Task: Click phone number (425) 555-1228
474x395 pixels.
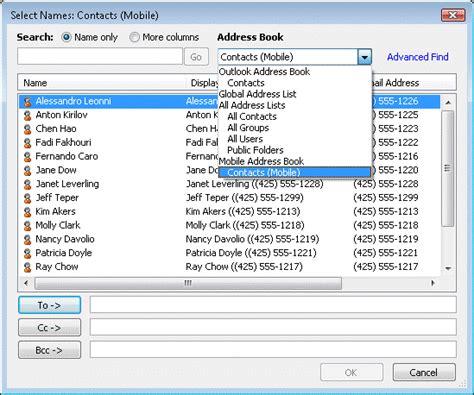Action: point(385,184)
